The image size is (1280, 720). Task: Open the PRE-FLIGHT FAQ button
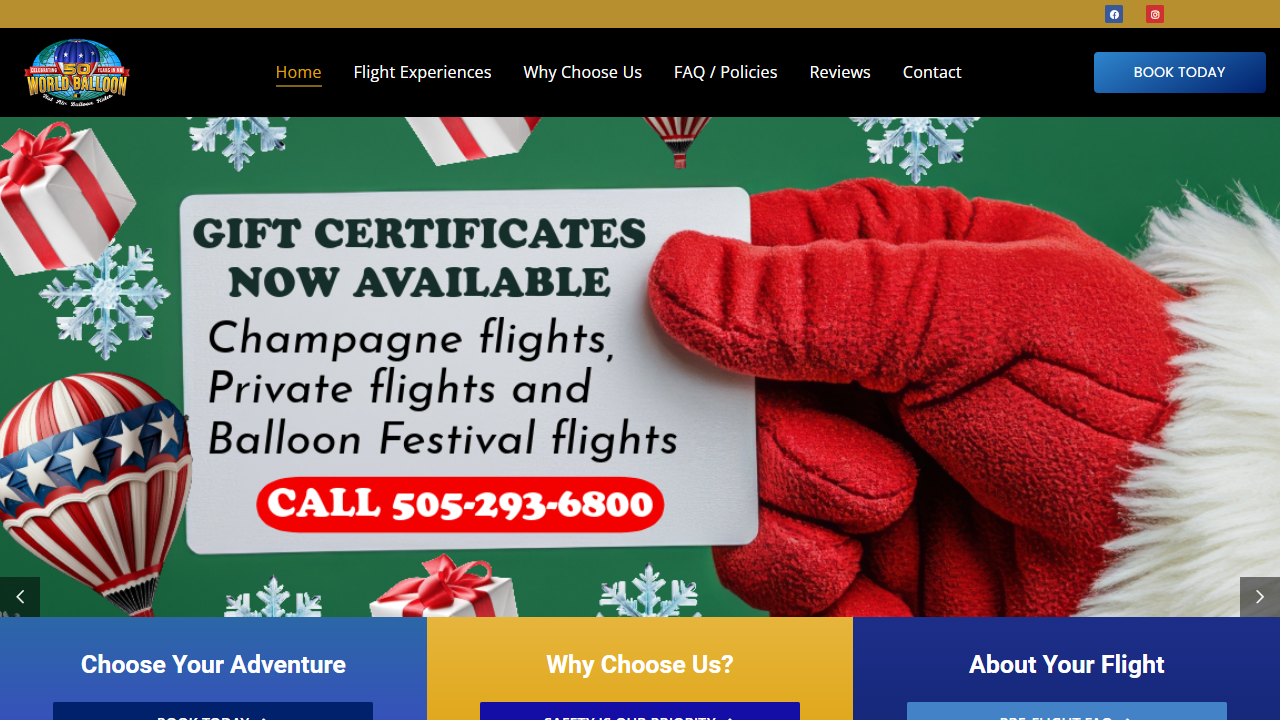click(1067, 712)
